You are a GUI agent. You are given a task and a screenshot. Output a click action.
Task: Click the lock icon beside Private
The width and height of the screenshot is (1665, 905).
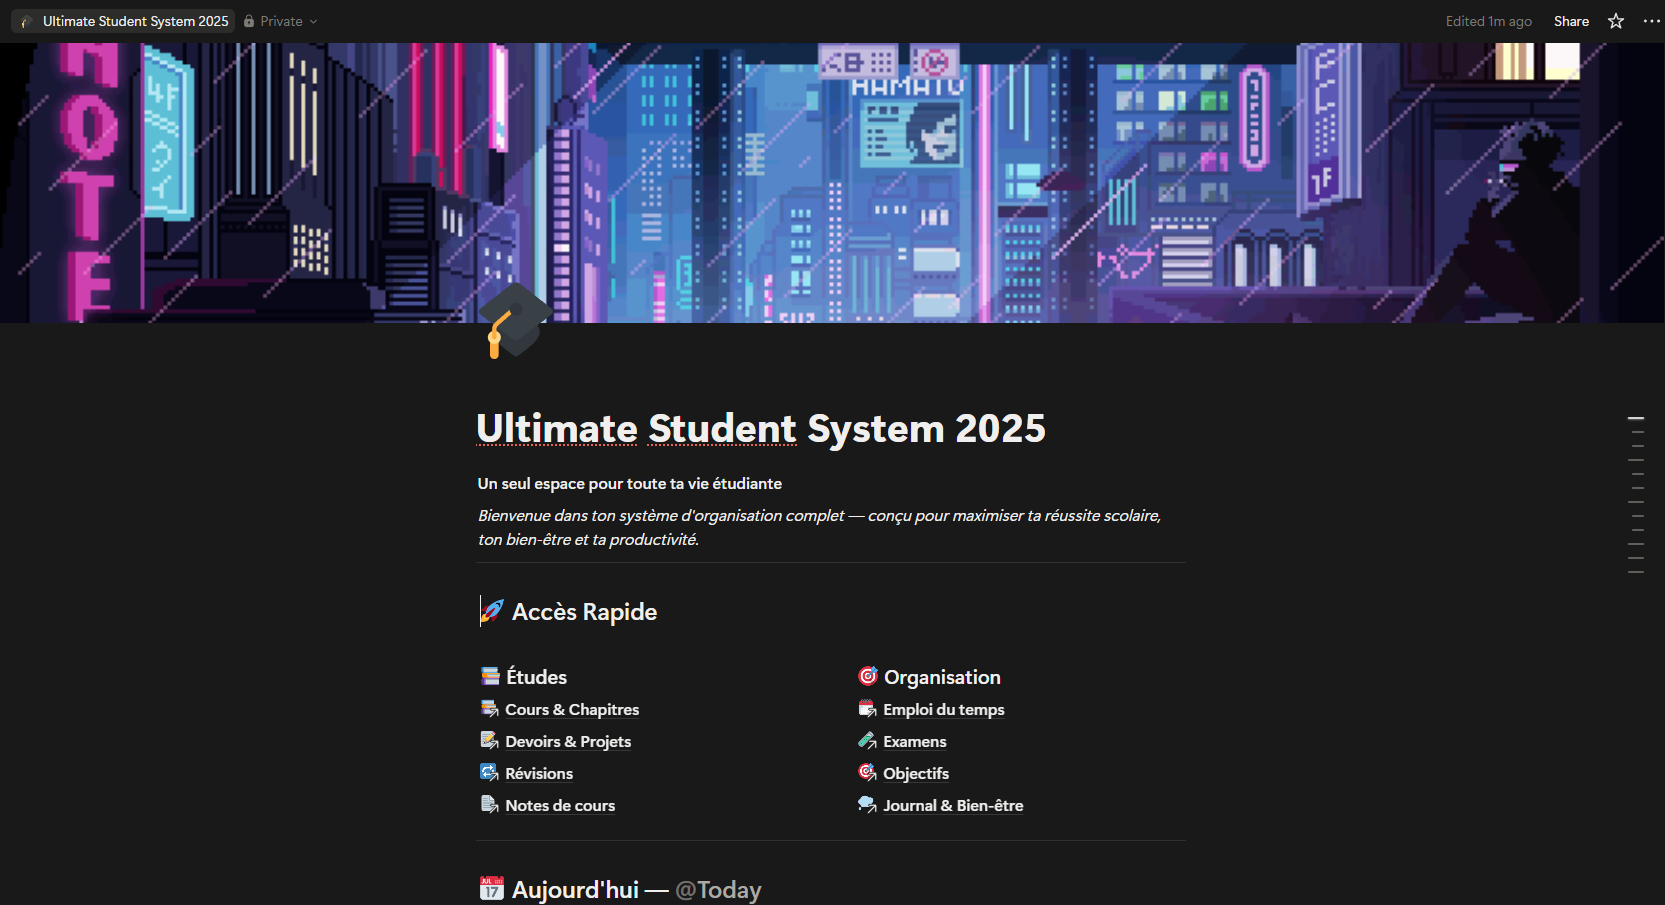[249, 21]
